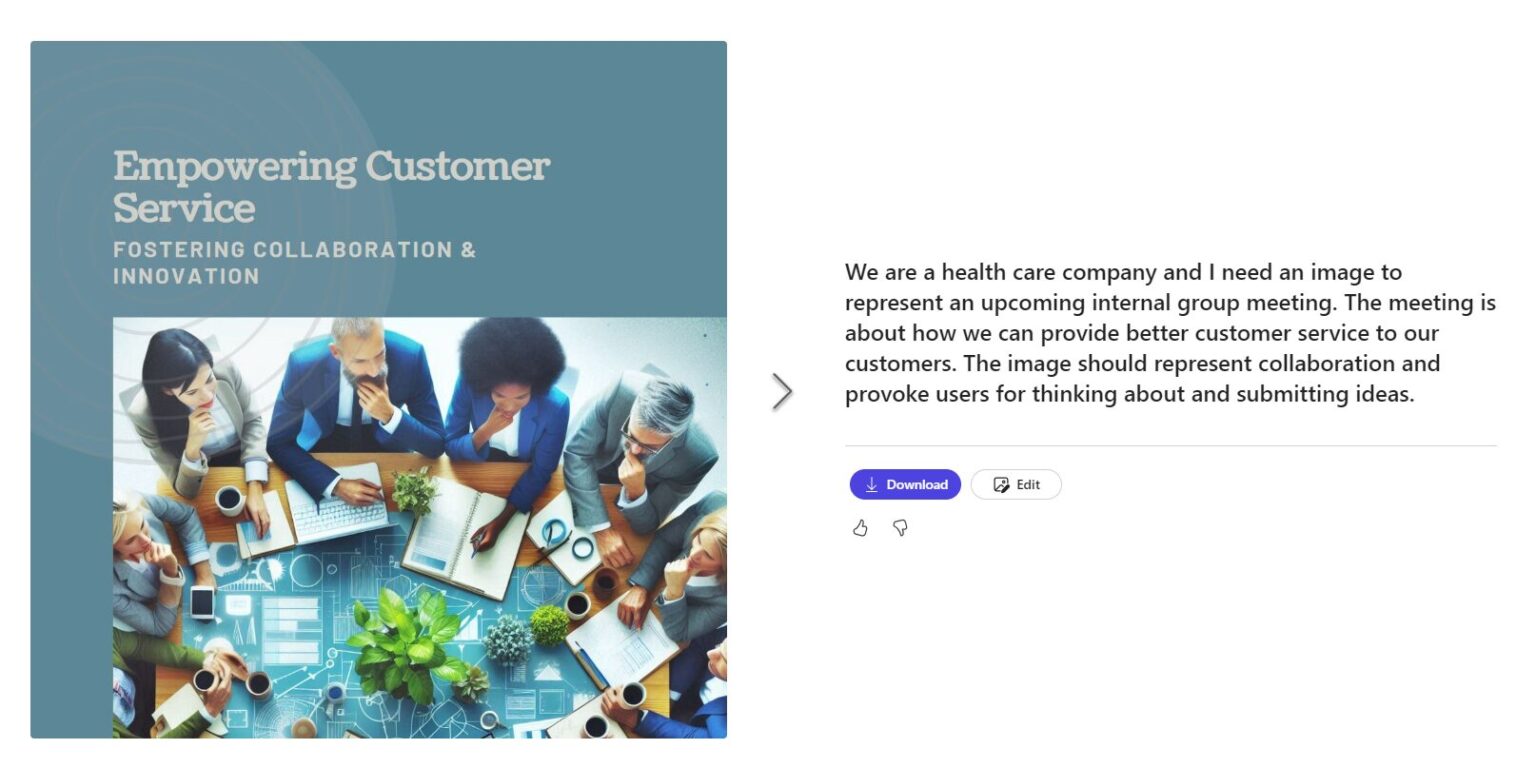The width and height of the screenshot is (1536, 768).
Task: Click the open spiral notebook in the photo
Action: pos(465,537)
